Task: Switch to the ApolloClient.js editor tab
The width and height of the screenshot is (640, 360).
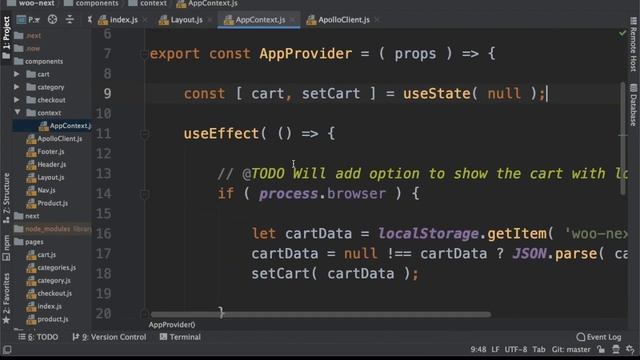Action: 344,20
